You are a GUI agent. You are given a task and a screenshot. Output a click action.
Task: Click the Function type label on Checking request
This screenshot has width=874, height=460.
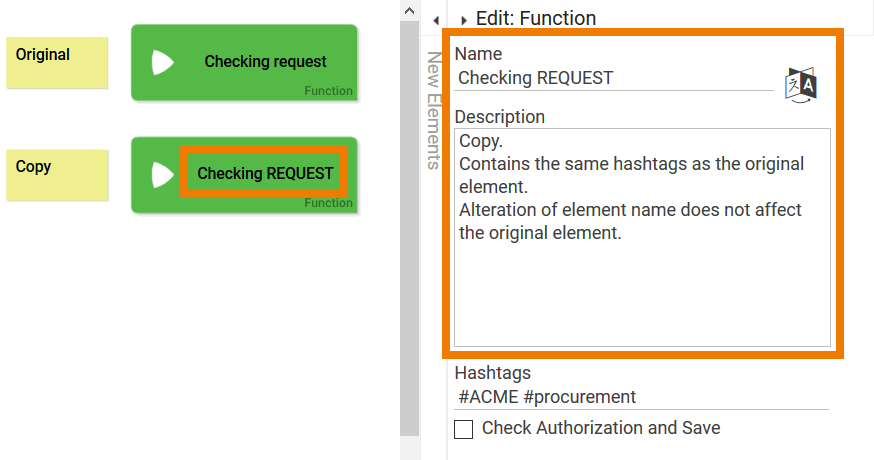(x=328, y=91)
